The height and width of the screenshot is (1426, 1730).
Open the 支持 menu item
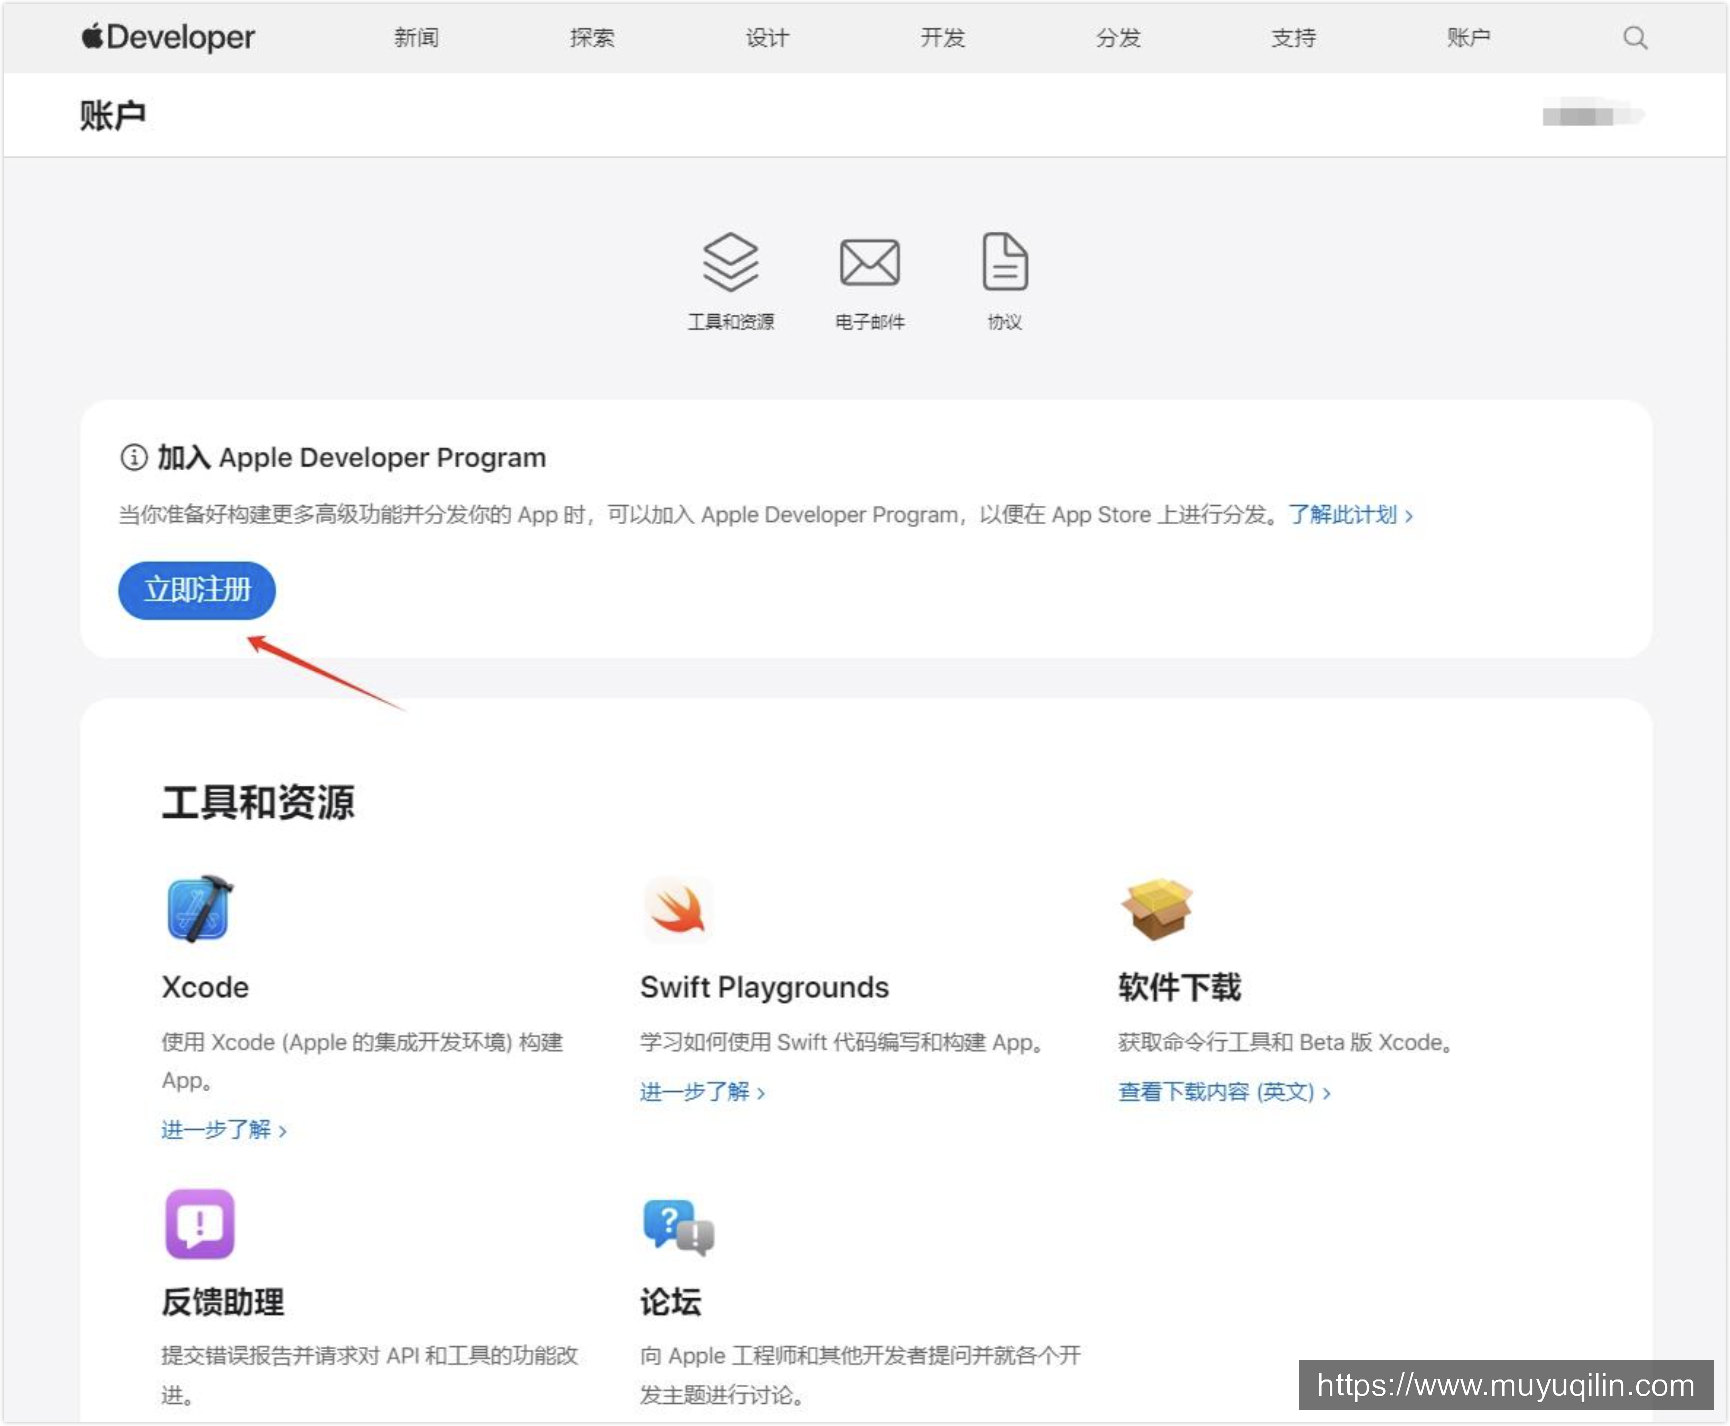(1293, 38)
